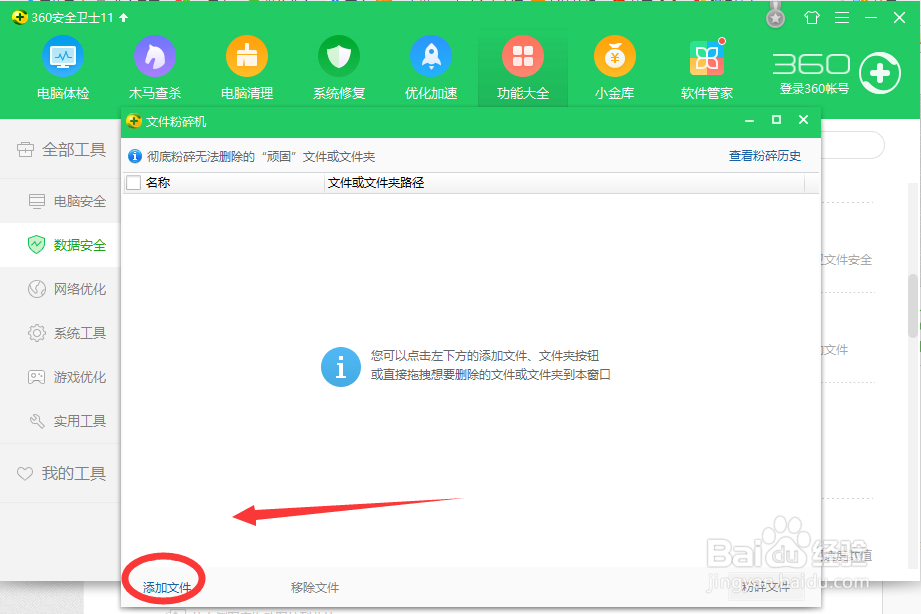Viewport: 921px width, 614px height.
Task: Click the 360 account plus icon
Action: click(880, 72)
